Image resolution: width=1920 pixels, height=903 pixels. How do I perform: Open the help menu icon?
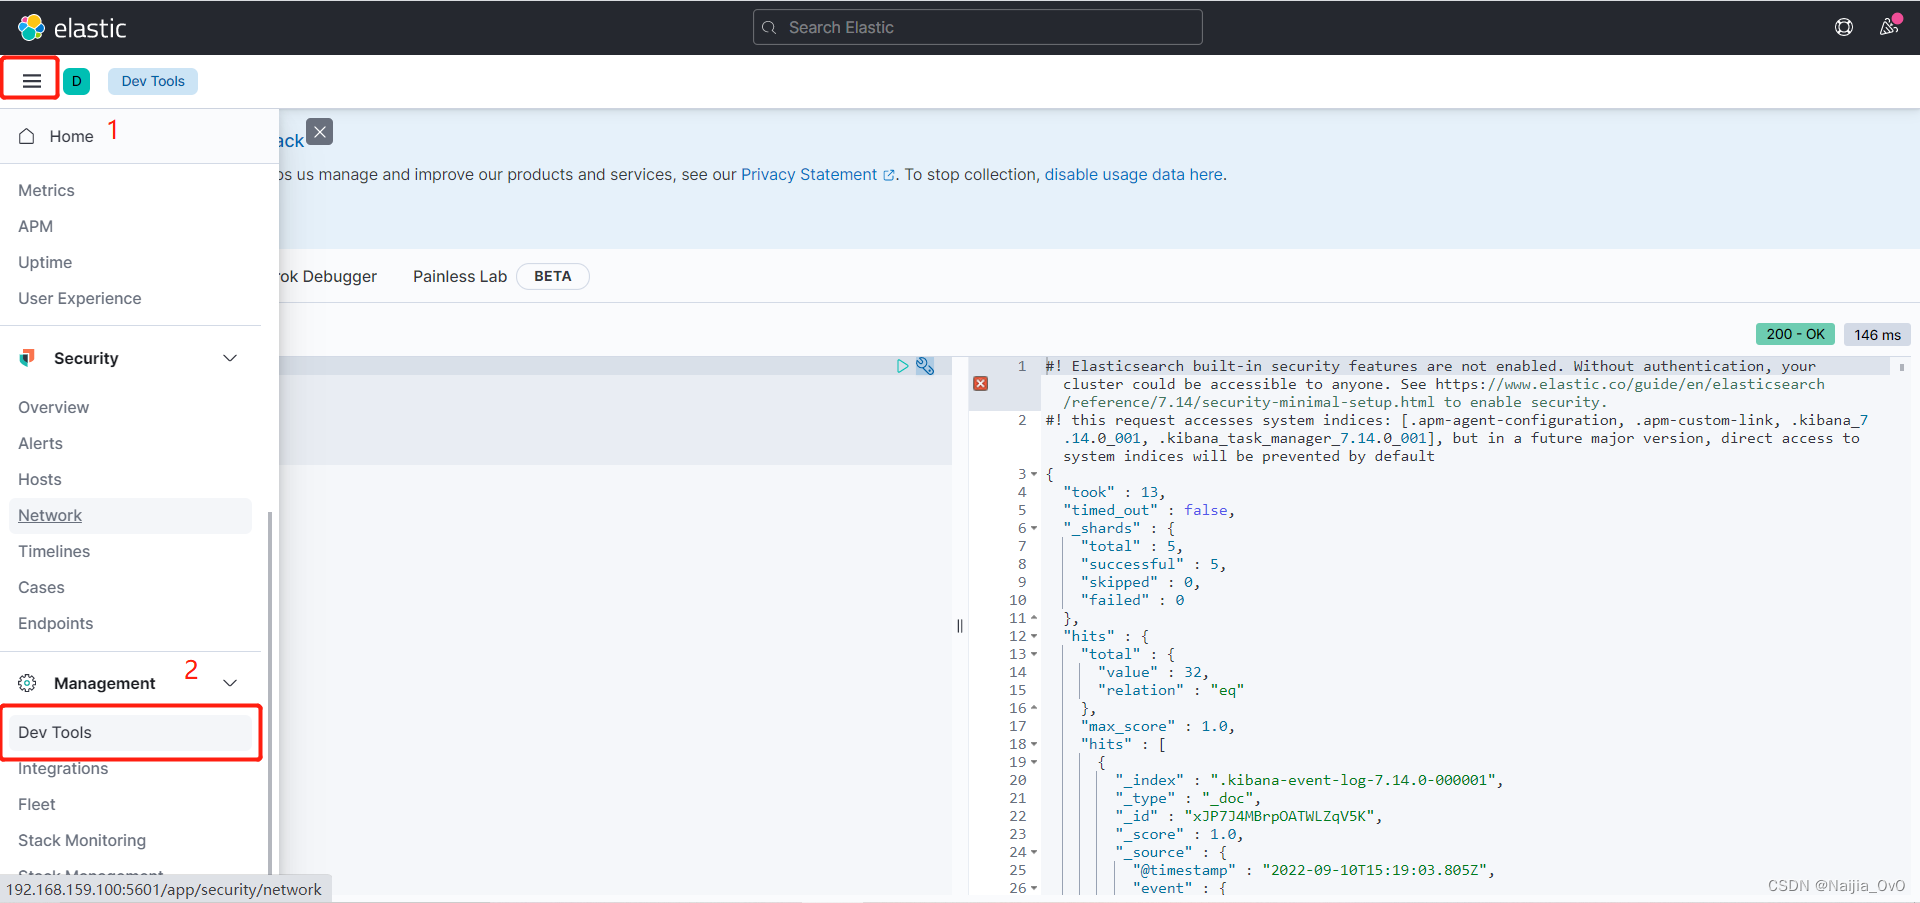coord(1844,27)
